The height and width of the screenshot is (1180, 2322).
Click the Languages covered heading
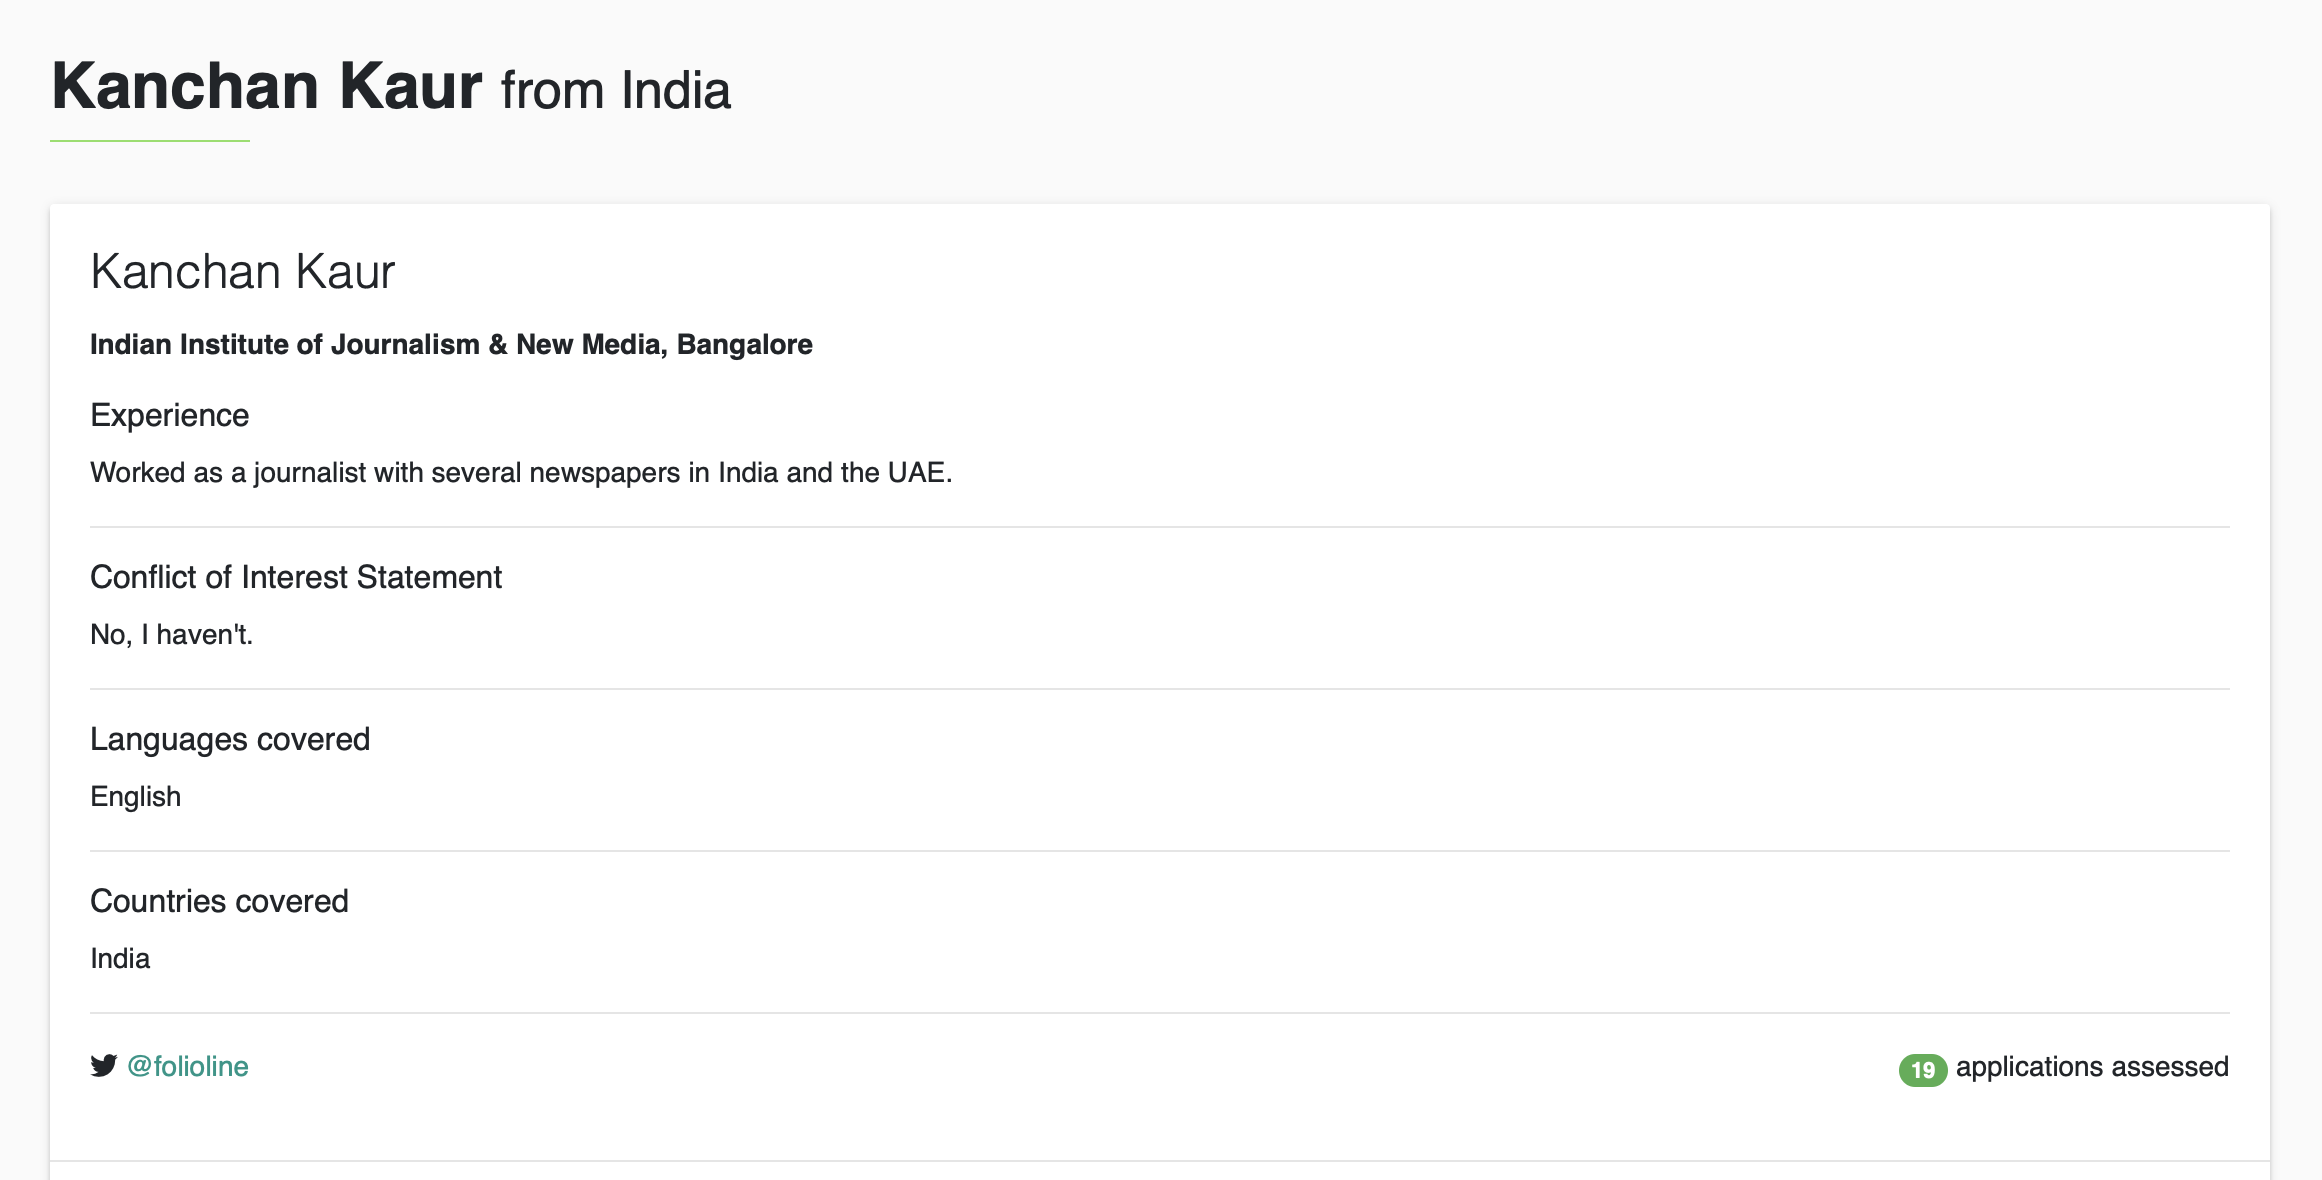coord(230,739)
